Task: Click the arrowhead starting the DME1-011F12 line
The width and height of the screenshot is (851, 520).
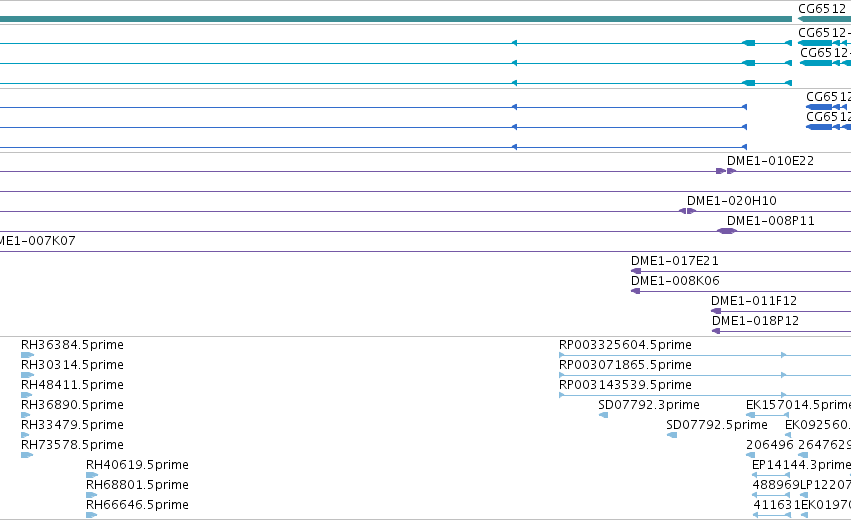Action: point(716,311)
